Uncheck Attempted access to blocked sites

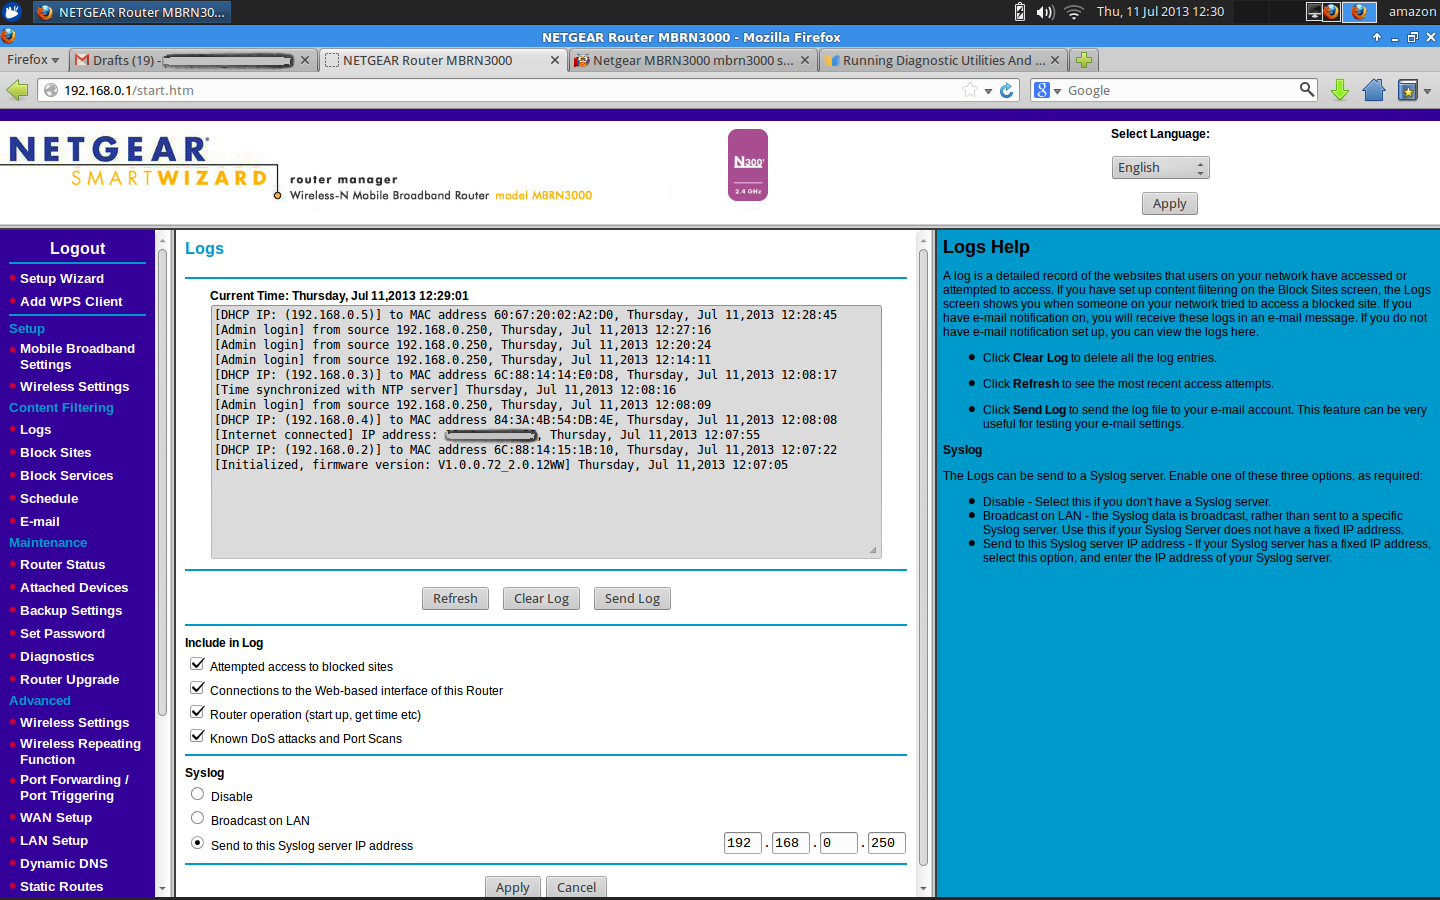click(198, 665)
